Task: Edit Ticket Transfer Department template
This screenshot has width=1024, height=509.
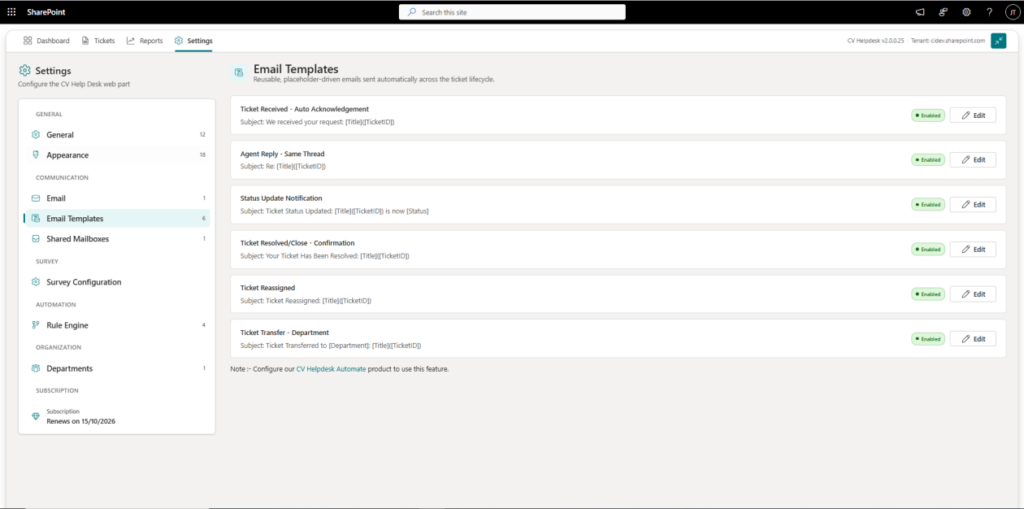Action: coord(973,338)
